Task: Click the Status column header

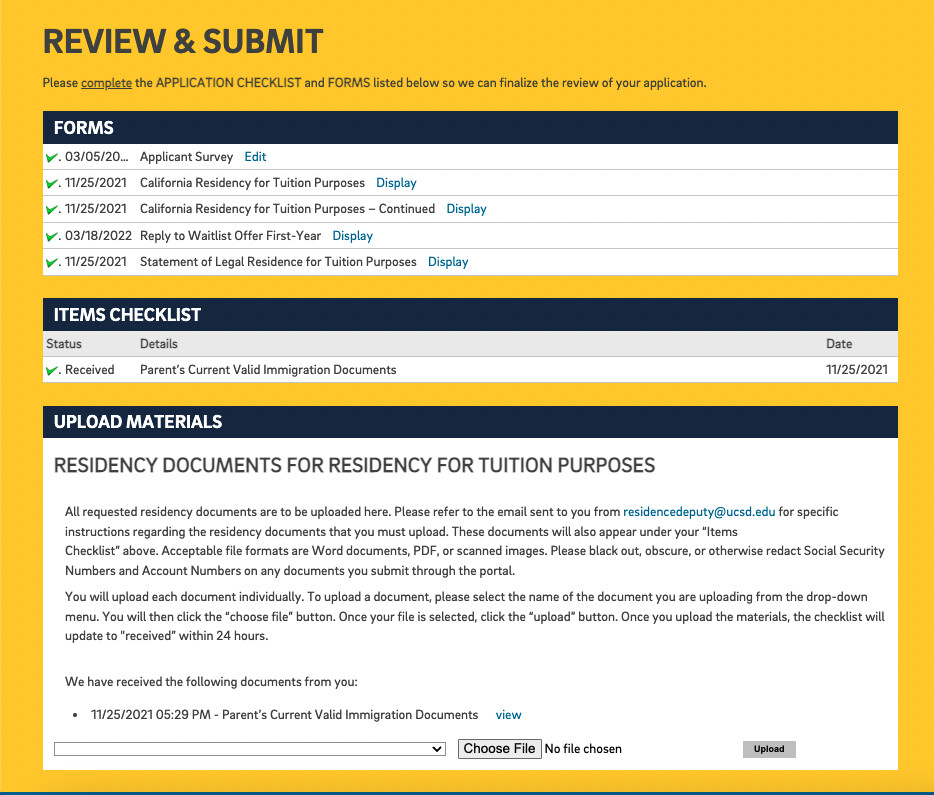Action: click(x=64, y=344)
